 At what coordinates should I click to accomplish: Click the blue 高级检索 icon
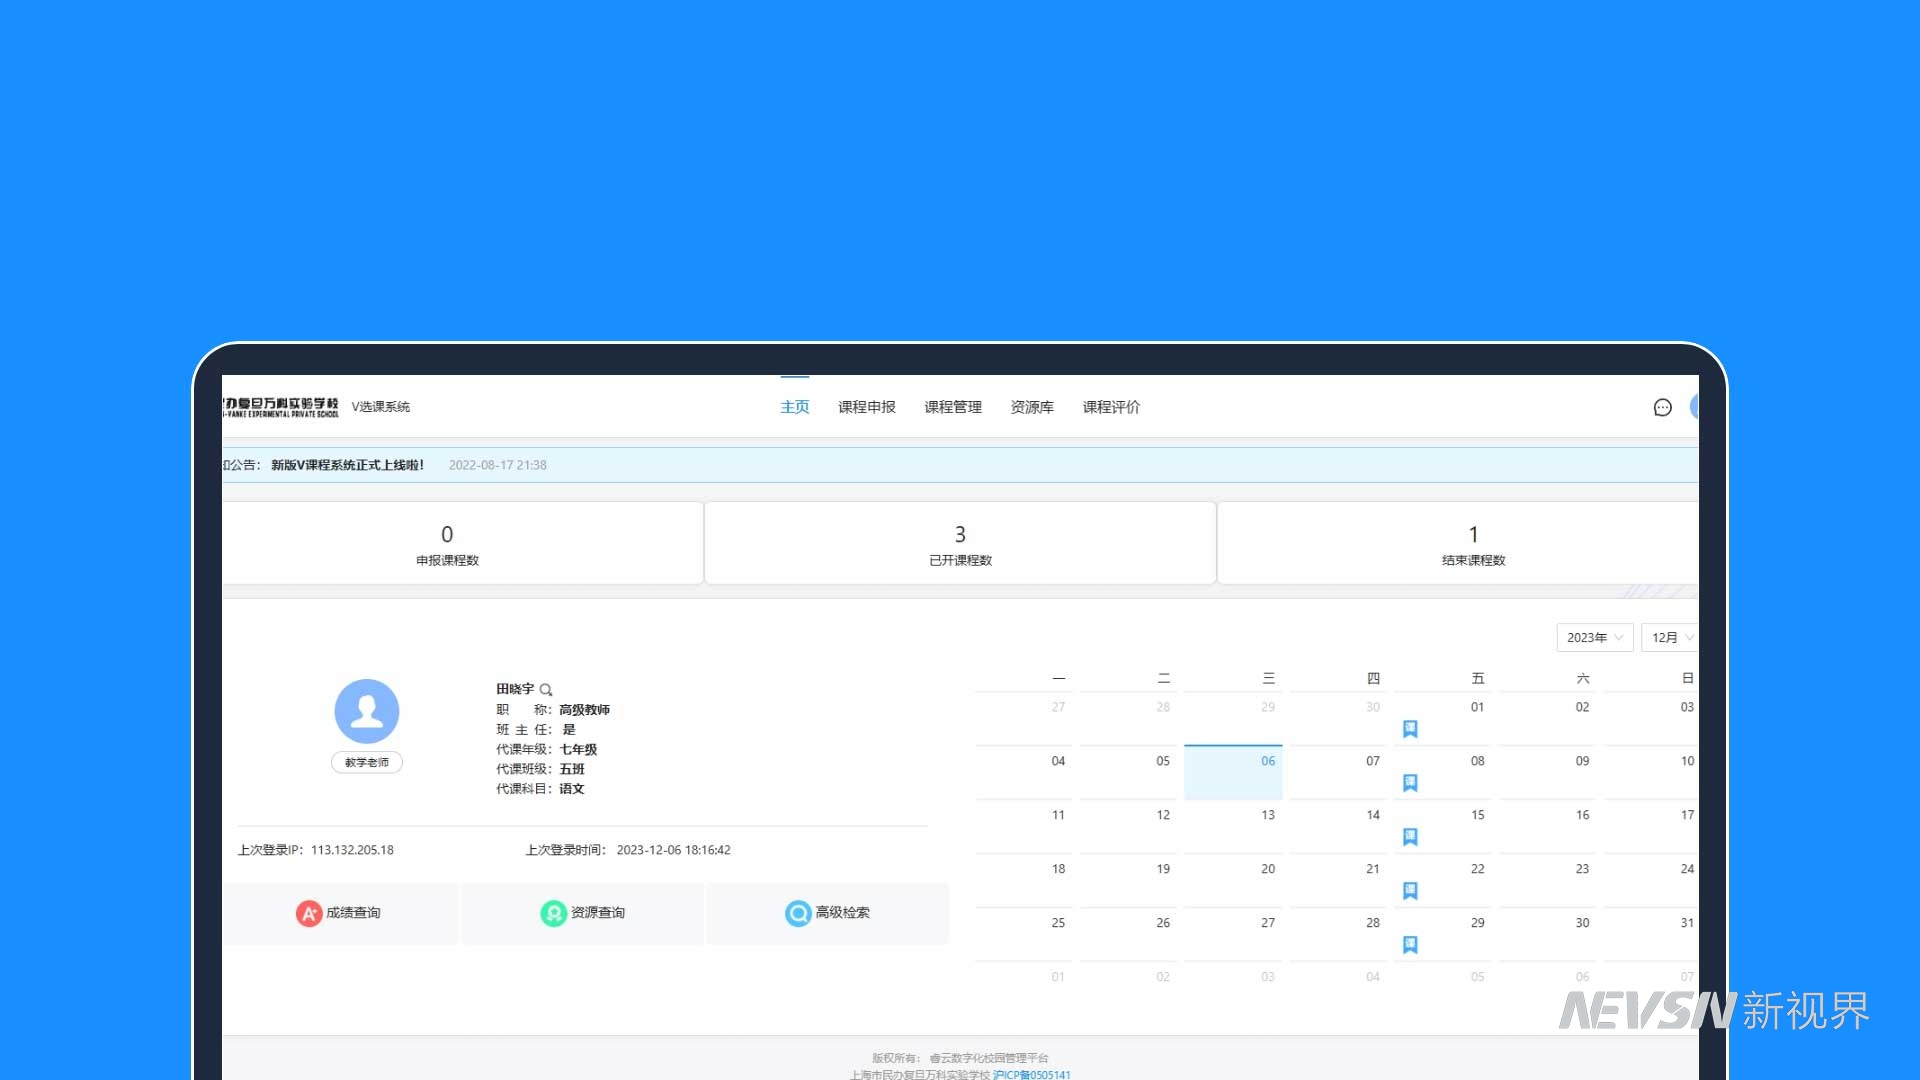(798, 913)
